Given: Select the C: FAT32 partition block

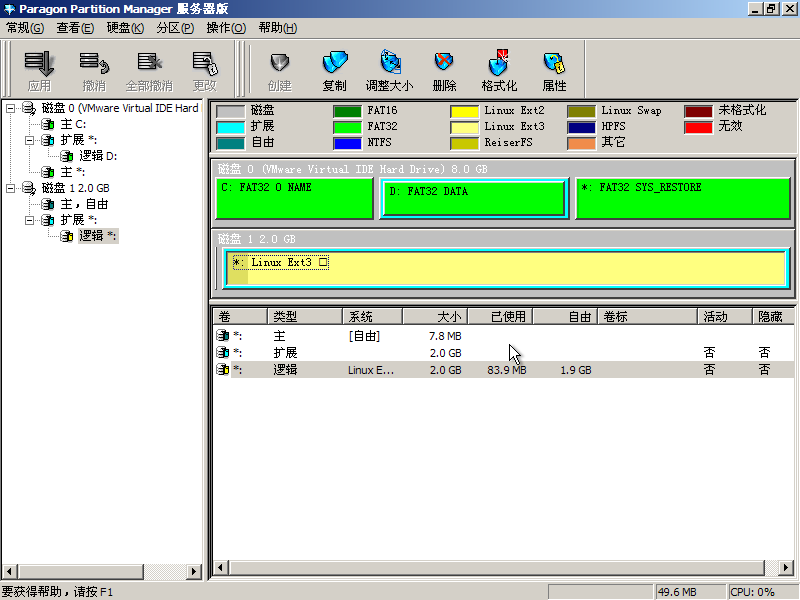Looking at the screenshot, I should pos(294,198).
